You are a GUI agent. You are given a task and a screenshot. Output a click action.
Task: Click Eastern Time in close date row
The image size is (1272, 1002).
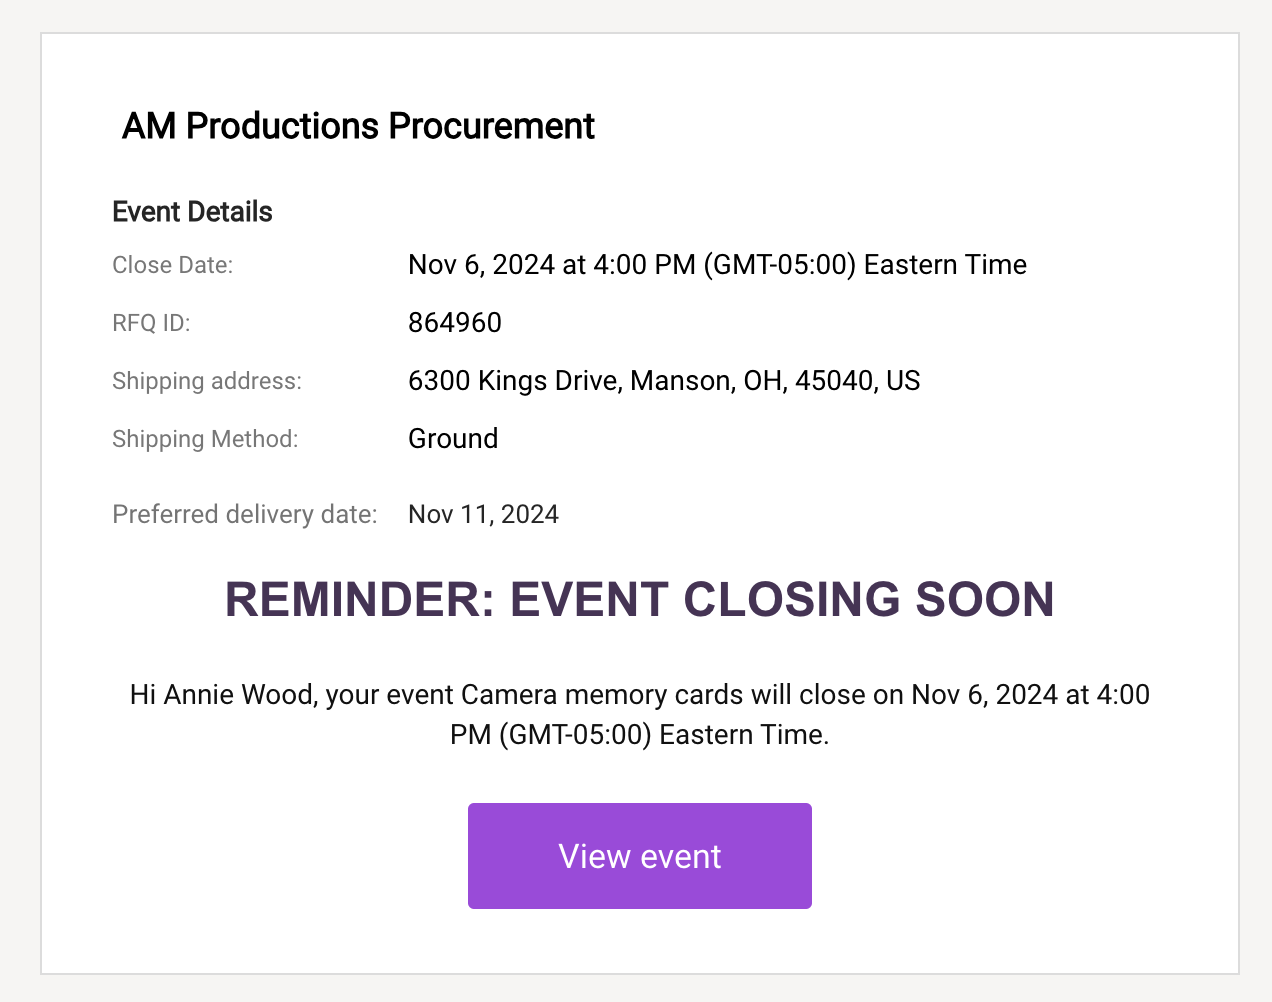coord(945,265)
